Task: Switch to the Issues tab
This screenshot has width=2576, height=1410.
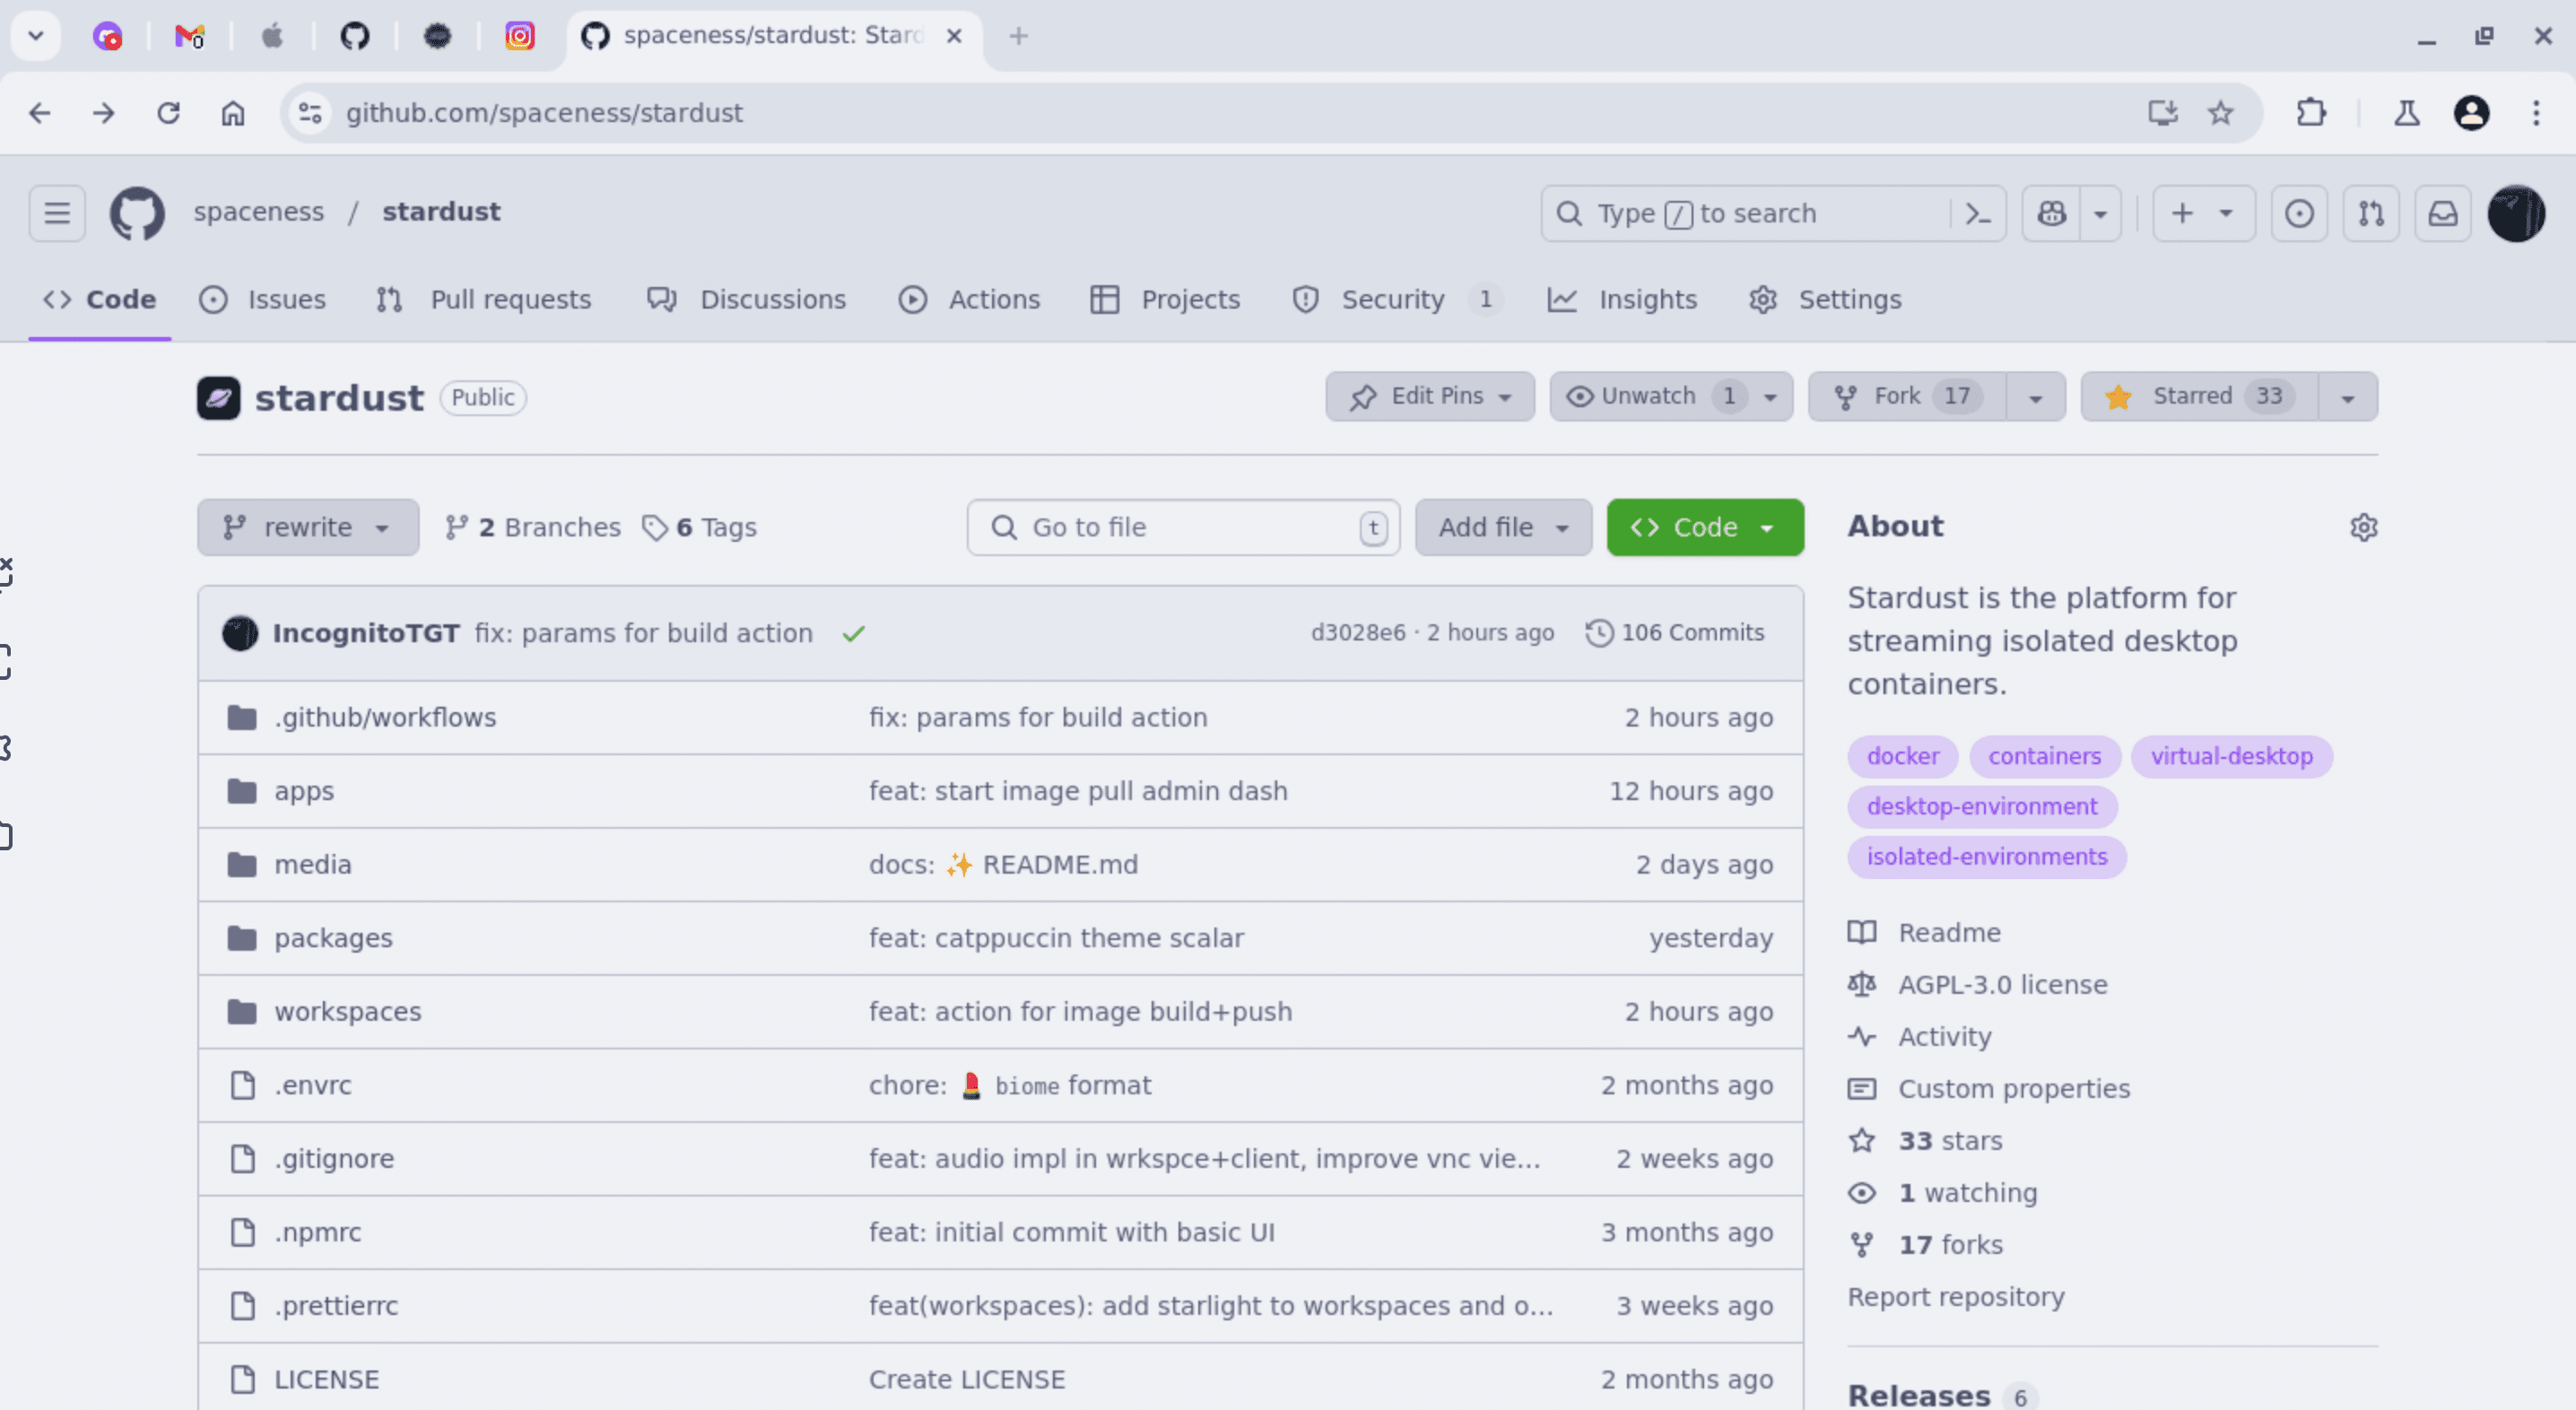Action: pyautogui.click(x=262, y=300)
